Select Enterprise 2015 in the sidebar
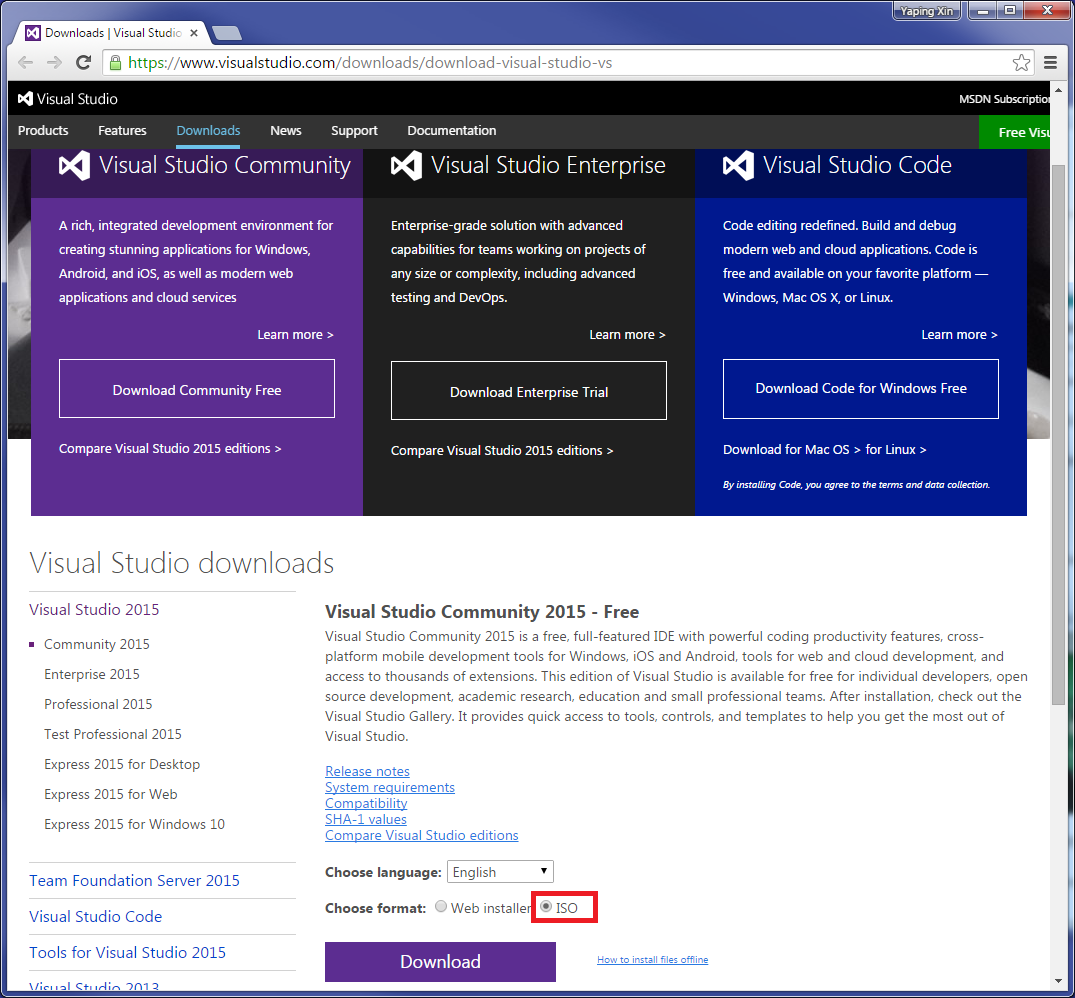The height and width of the screenshot is (998, 1075). tap(92, 674)
